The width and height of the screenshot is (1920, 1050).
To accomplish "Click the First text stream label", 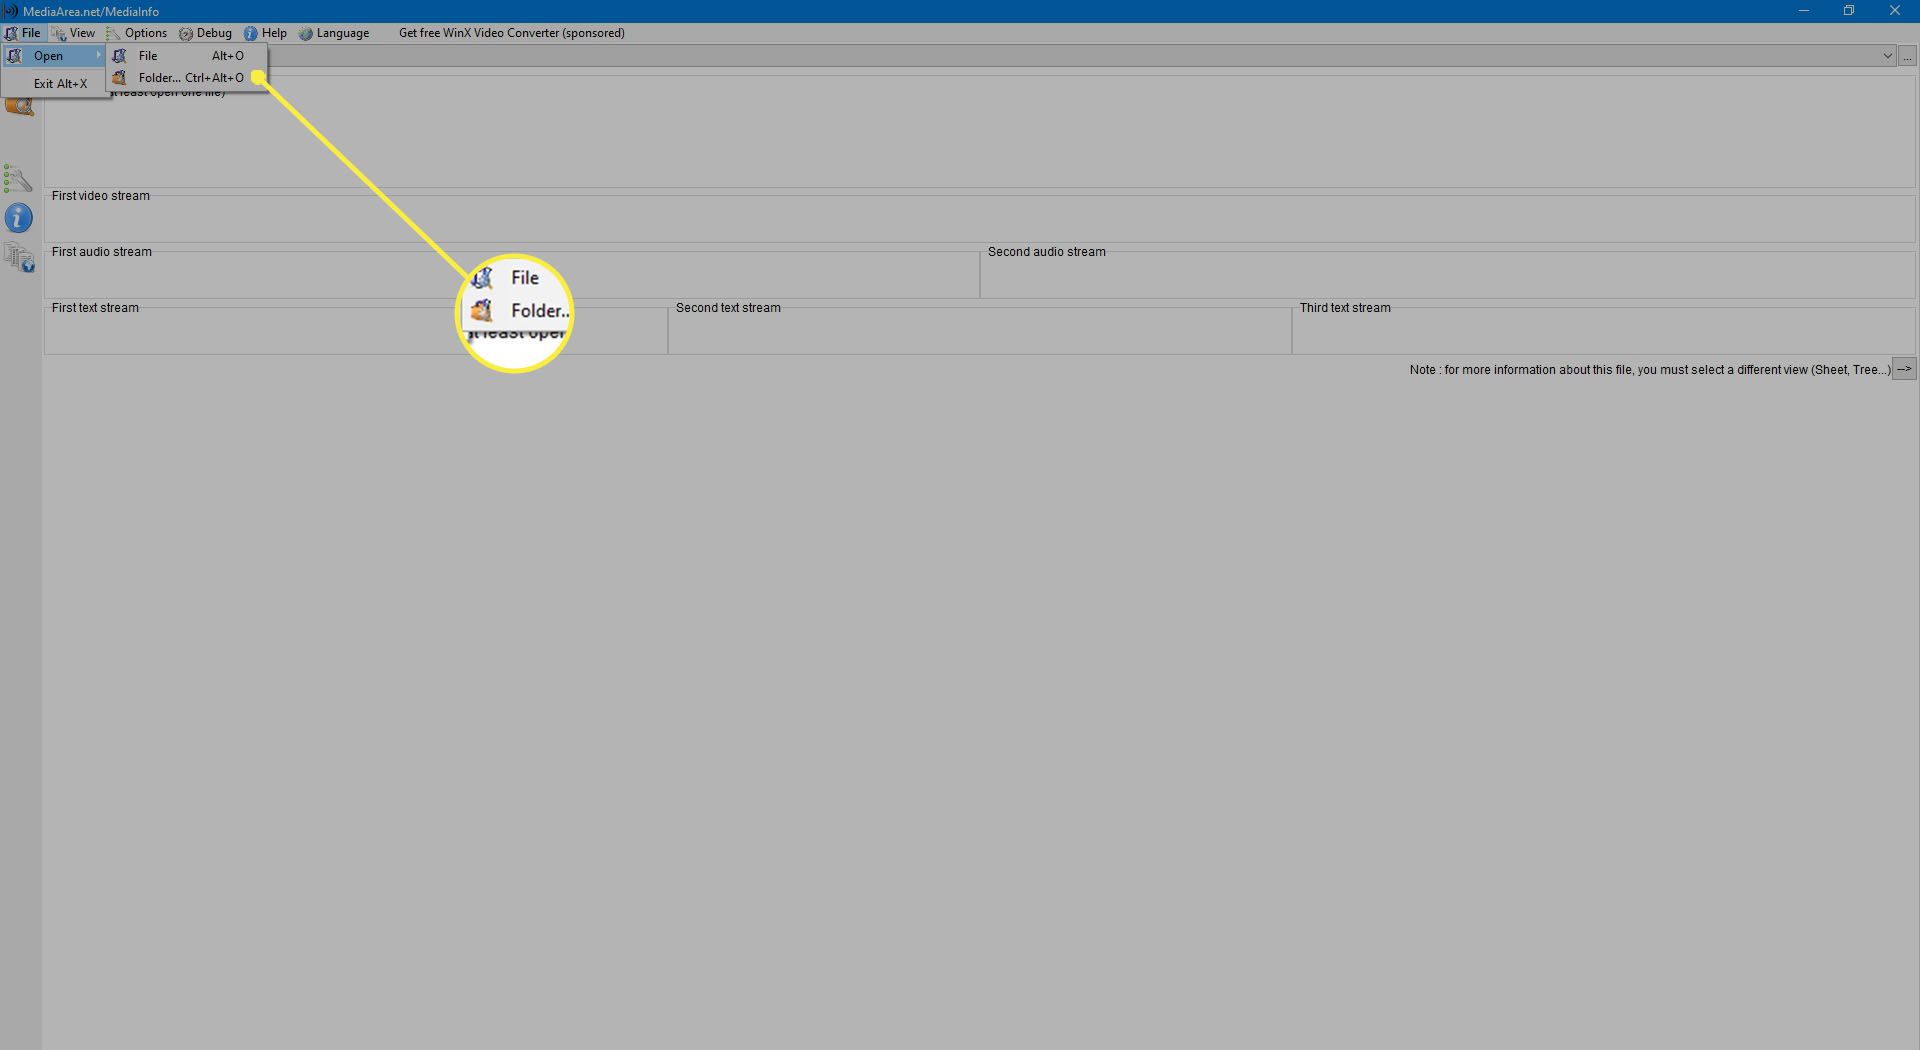I will 95,308.
